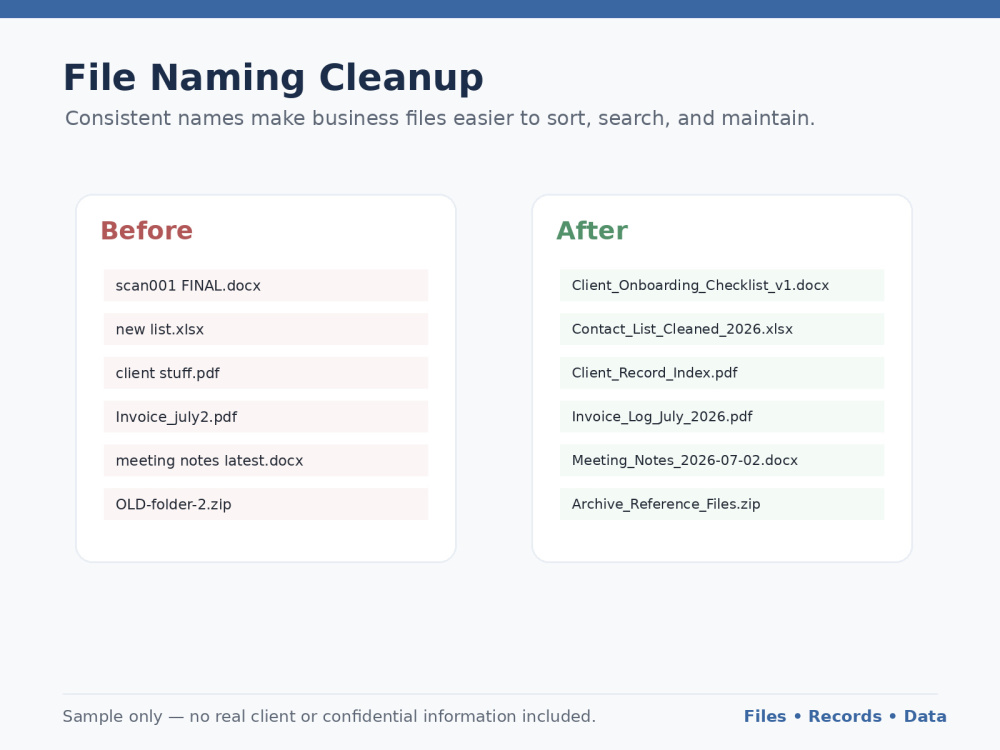Screen dimensions: 1000x750
Task: Select Client_Onboarding_Checklist_v1.docx
Action: click(x=722, y=285)
